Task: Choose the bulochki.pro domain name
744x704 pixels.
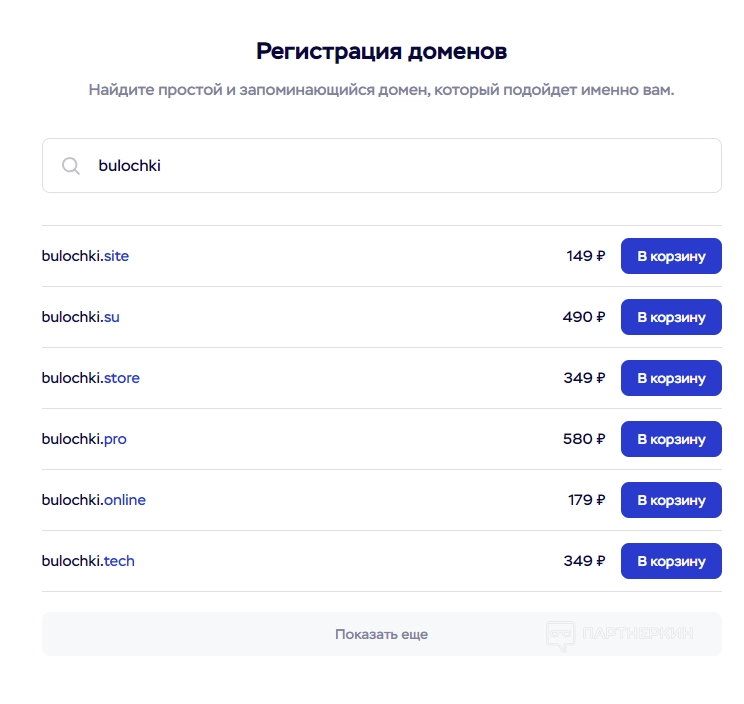Action: pos(84,439)
